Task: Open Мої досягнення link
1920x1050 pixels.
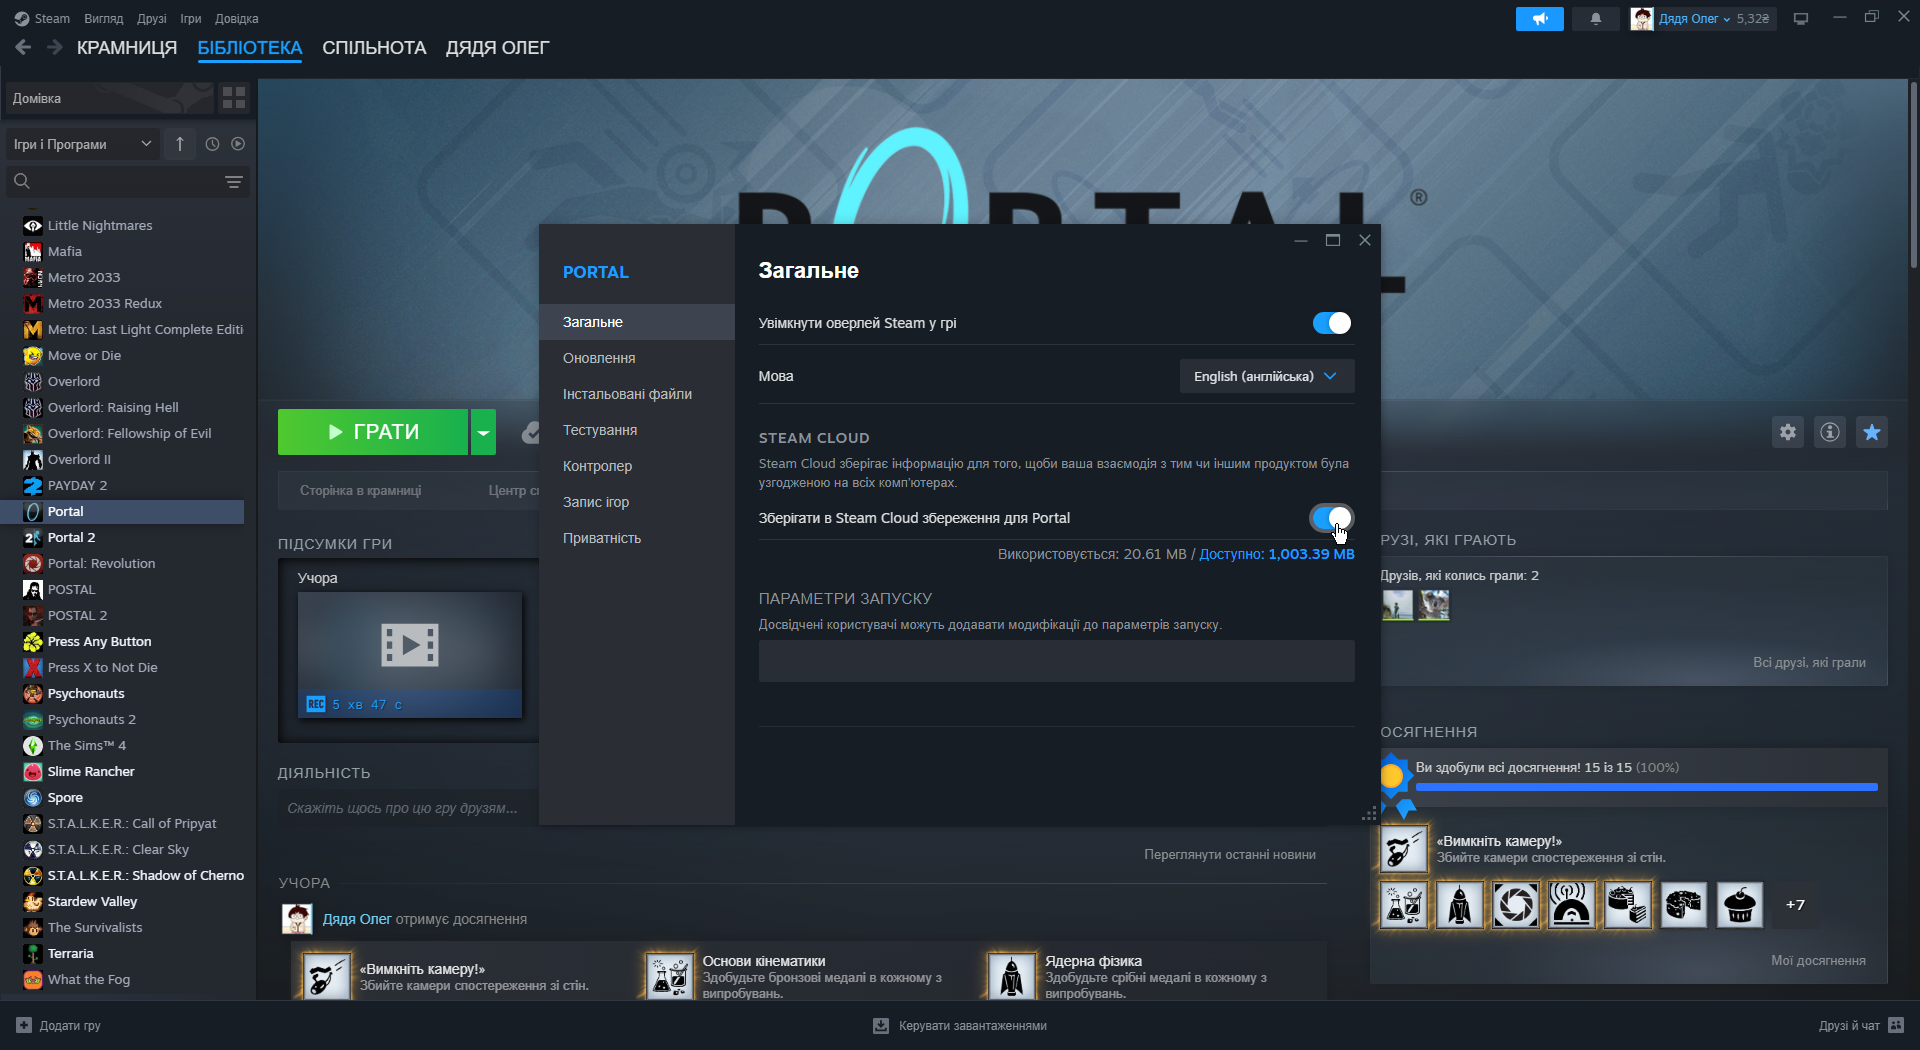Action: (1818, 960)
